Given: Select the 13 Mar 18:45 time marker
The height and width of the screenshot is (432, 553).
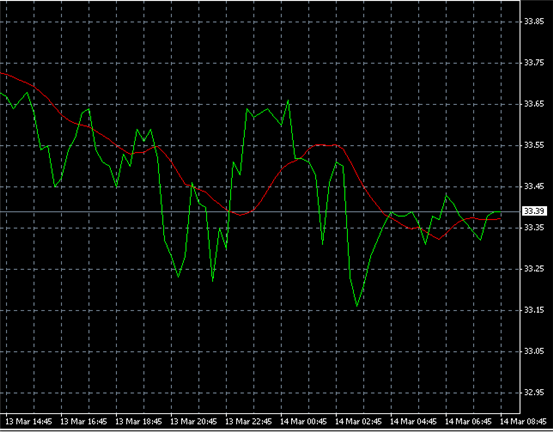Looking at the screenshot, I should tap(139, 421).
